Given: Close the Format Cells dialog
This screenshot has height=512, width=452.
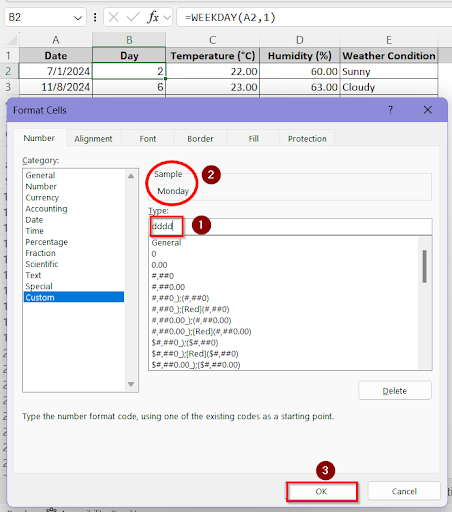Looking at the screenshot, I should click(x=428, y=110).
